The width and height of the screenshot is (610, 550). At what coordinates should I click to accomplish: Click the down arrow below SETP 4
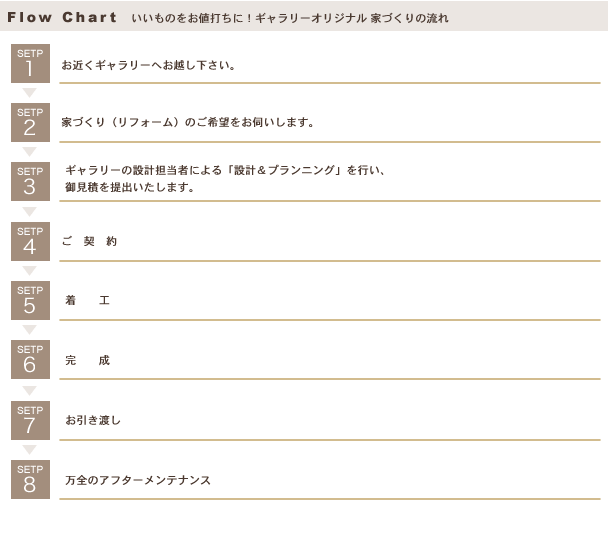click(x=30, y=271)
